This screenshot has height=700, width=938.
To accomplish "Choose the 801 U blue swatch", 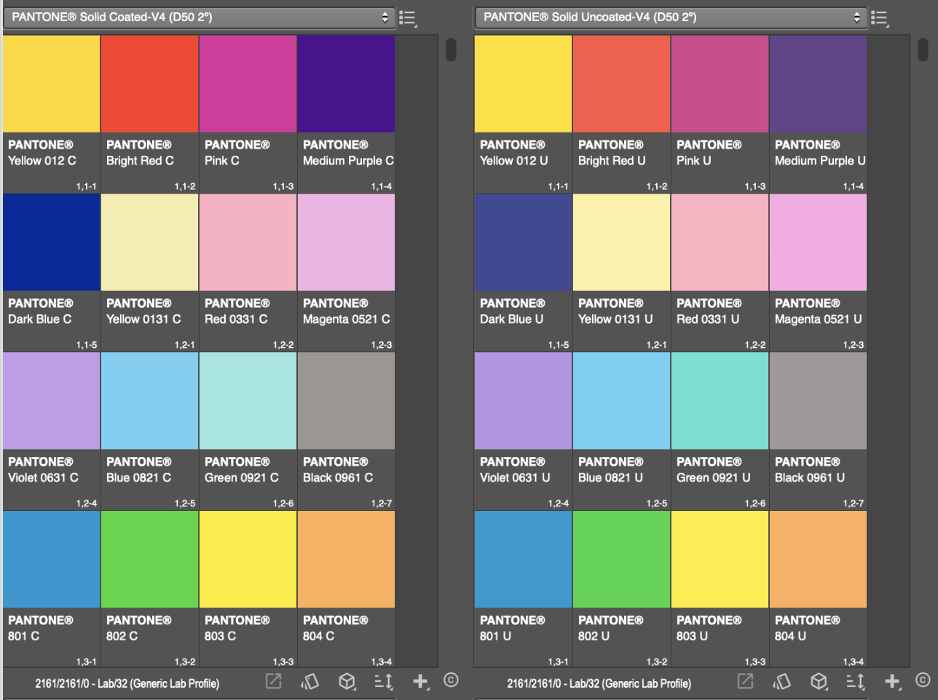I will pyautogui.click(x=523, y=559).
